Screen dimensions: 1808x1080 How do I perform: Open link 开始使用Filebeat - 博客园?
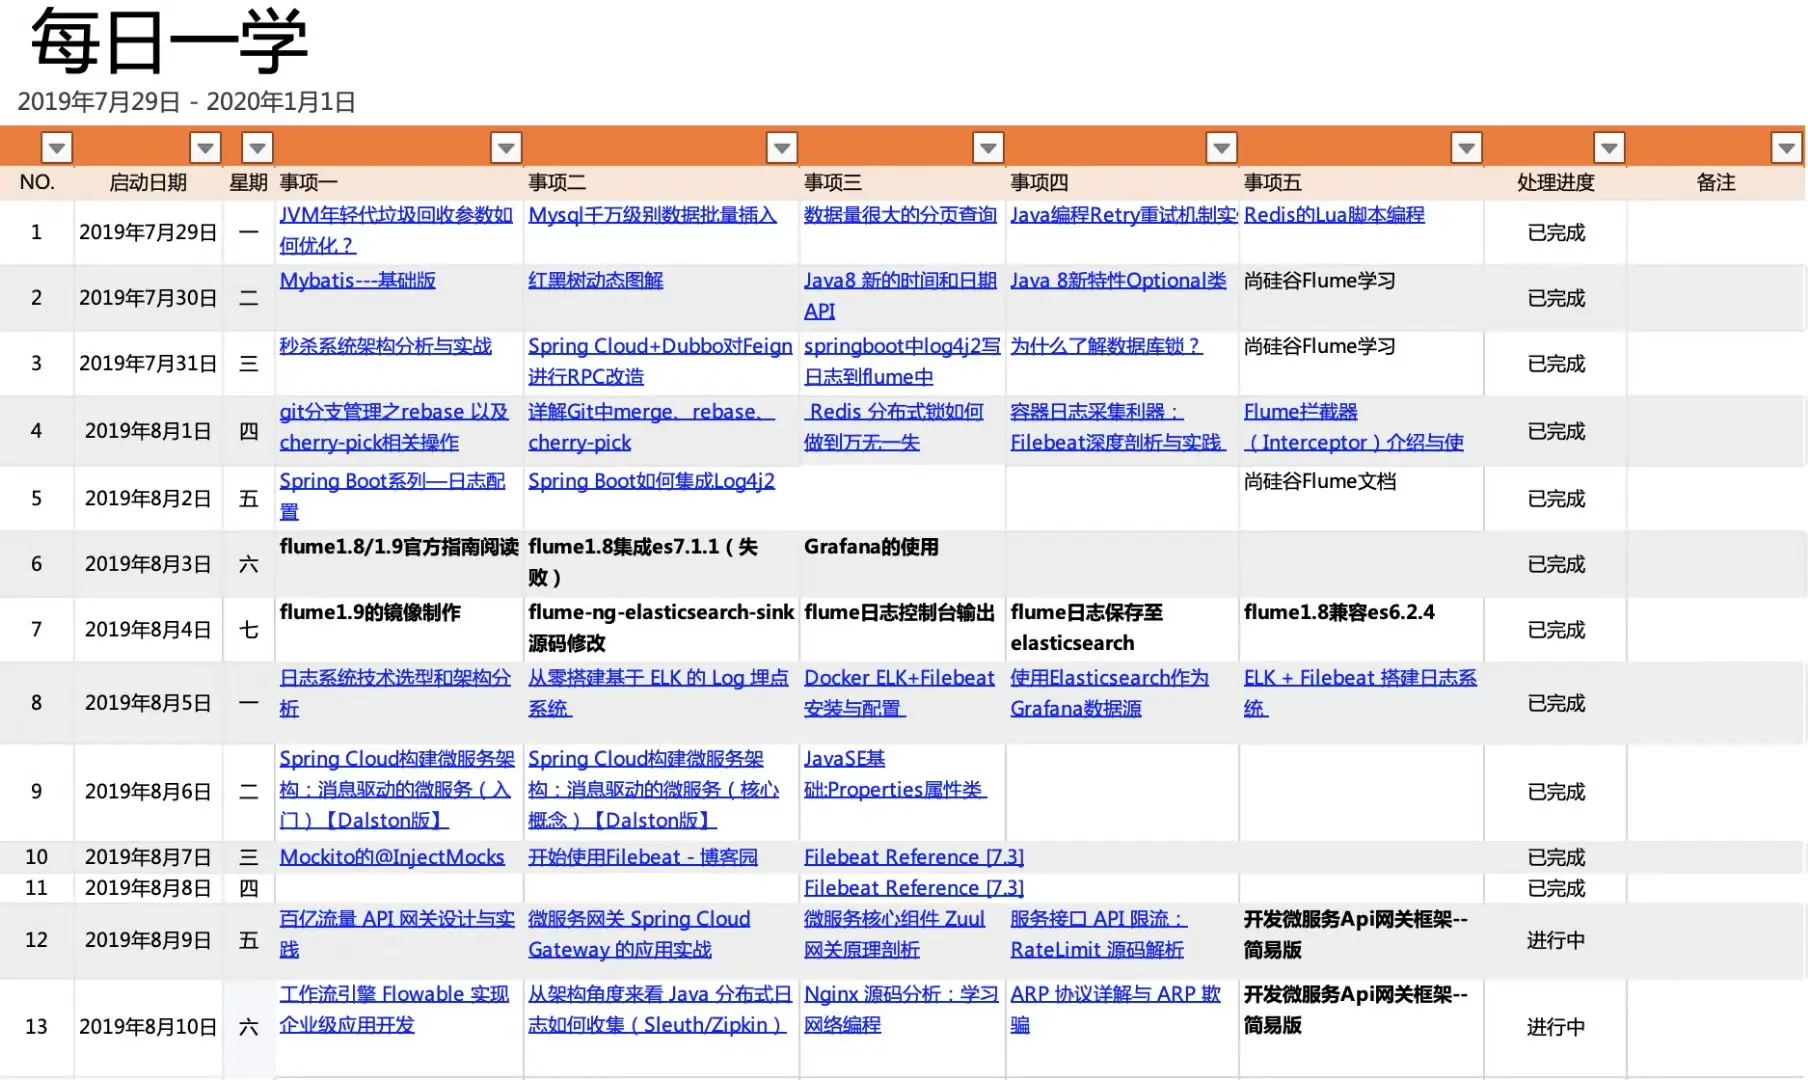(643, 857)
